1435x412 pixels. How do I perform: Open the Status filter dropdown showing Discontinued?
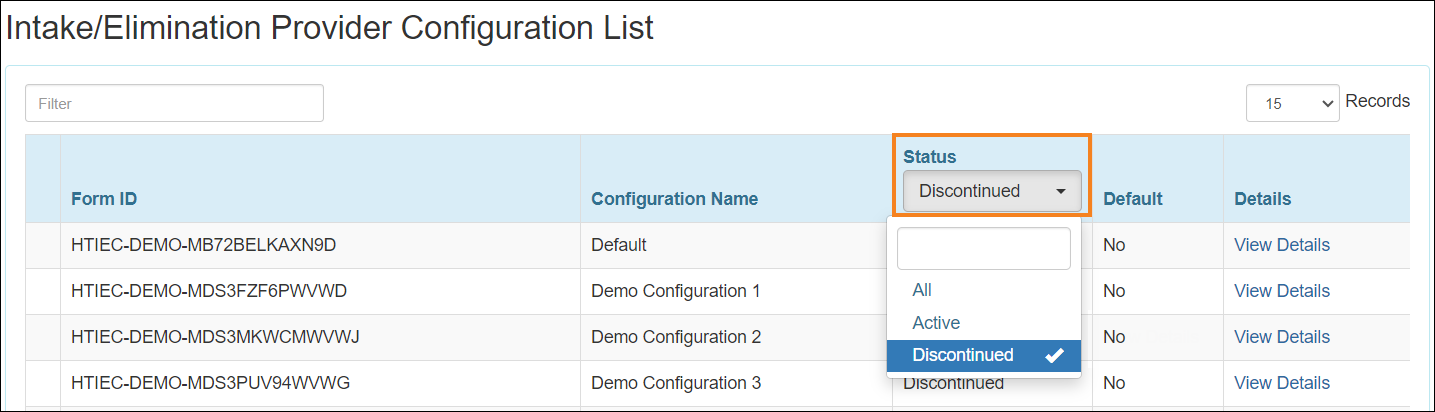pyautogui.click(x=992, y=191)
